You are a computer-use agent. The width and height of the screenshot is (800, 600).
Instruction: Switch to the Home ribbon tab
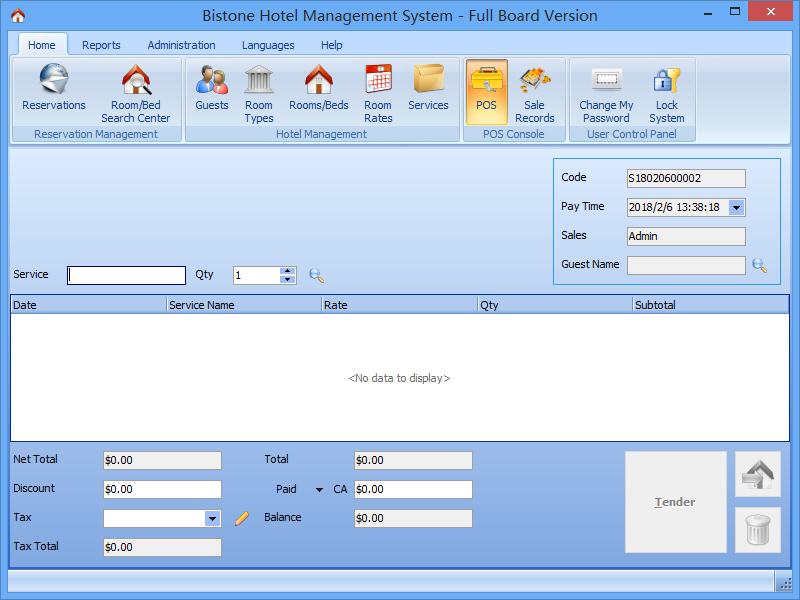(42, 45)
